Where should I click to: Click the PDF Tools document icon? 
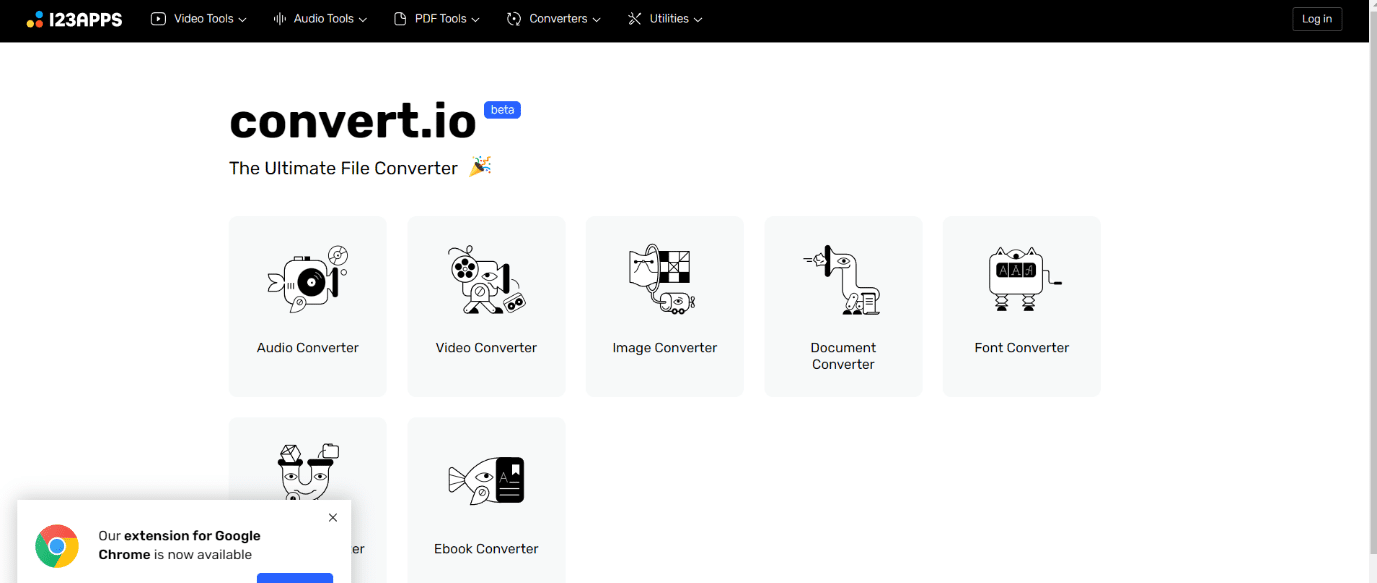click(x=400, y=19)
